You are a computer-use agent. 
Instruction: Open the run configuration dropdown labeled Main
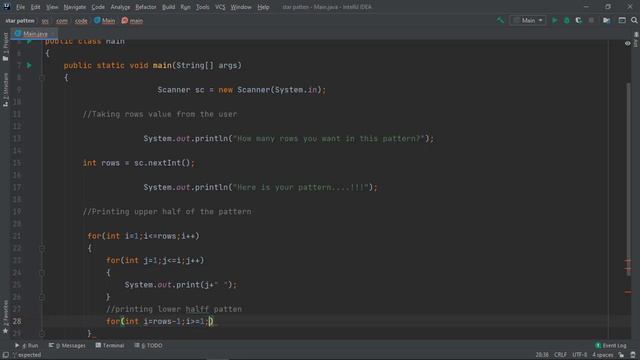point(528,20)
